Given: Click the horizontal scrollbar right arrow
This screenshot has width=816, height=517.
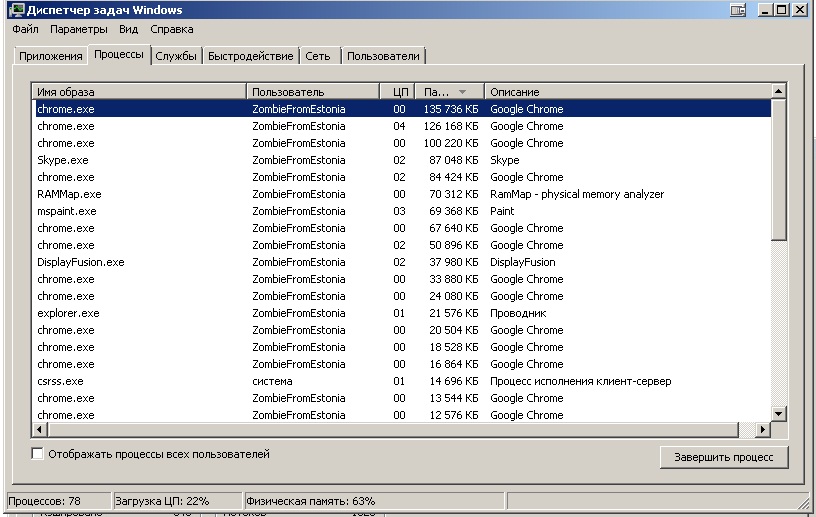Looking at the screenshot, I should 762,430.
